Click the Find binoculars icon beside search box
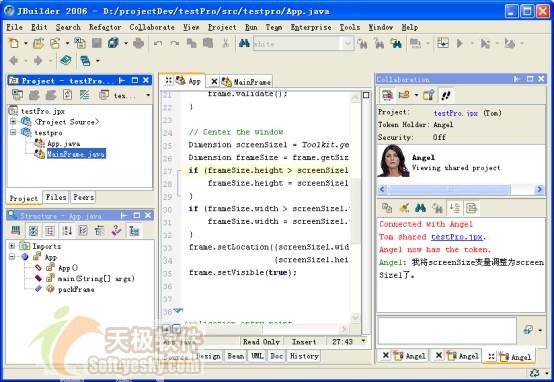The image size is (554, 382). [x=244, y=43]
